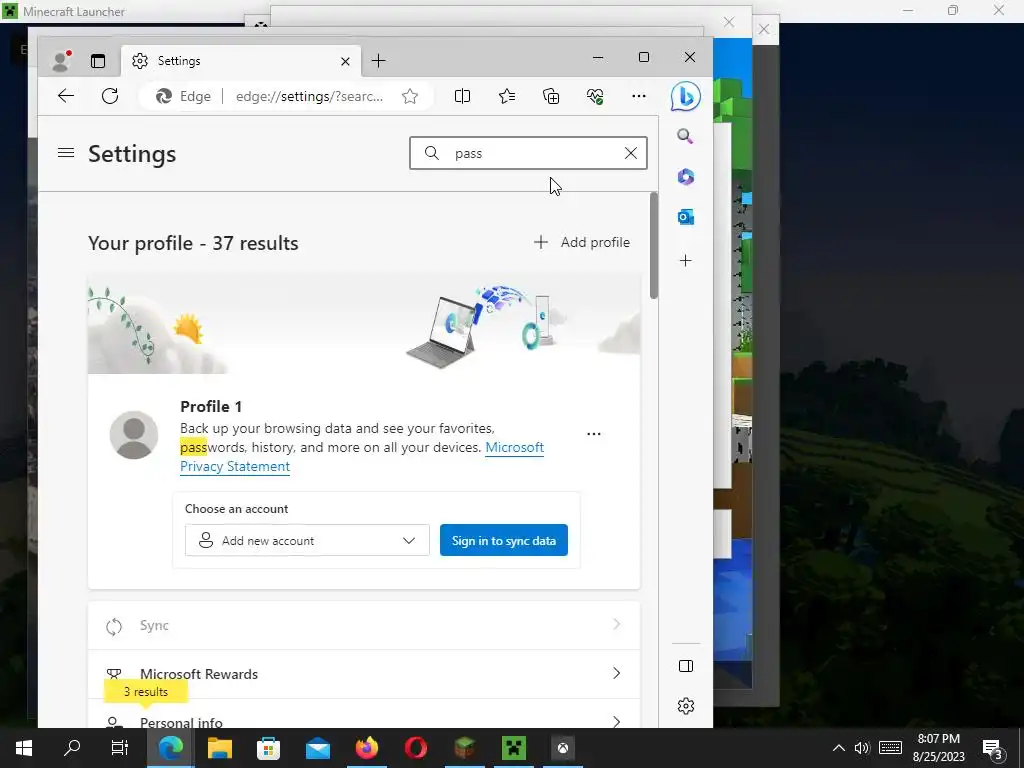
Task: Open the Sync settings row
Action: click(x=364, y=625)
